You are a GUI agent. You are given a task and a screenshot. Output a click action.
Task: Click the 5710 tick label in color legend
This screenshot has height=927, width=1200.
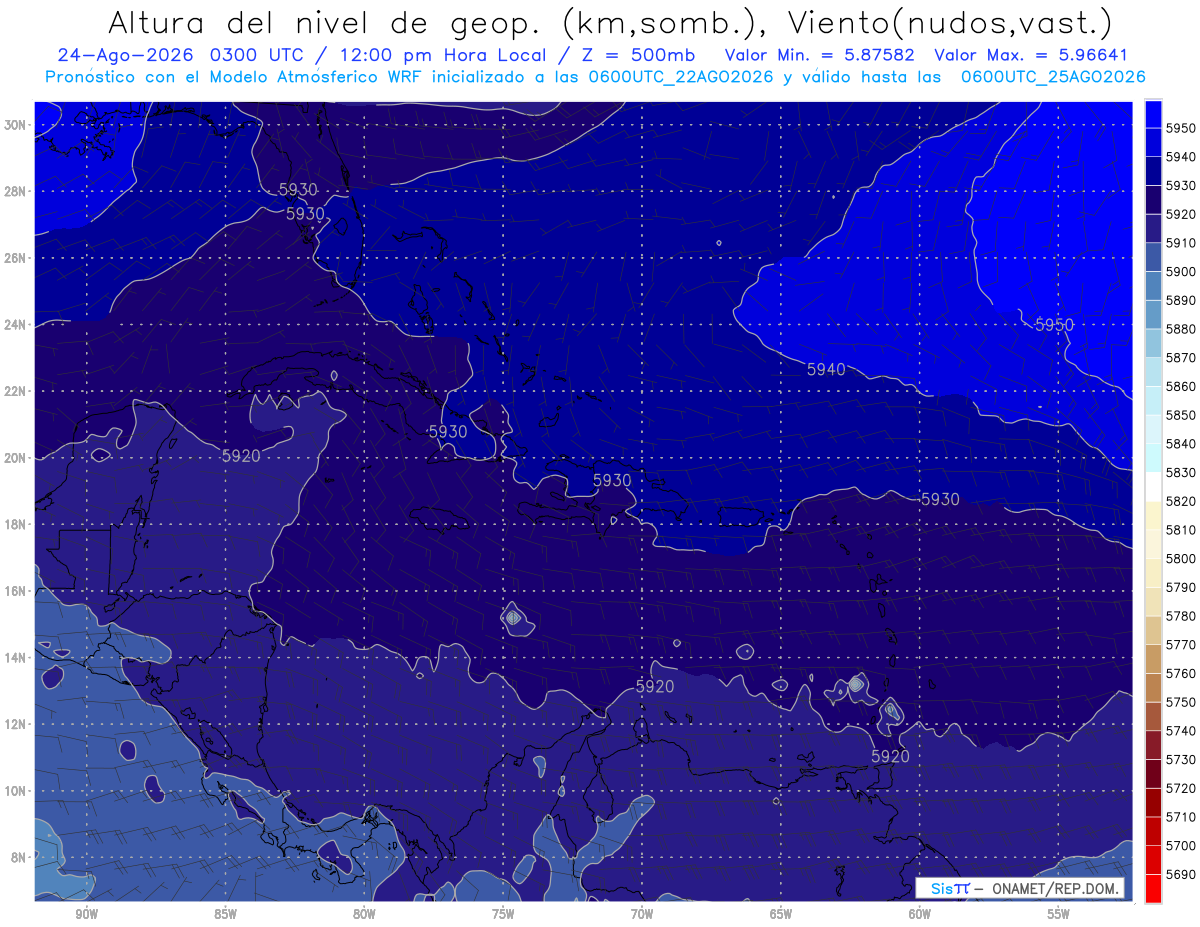tap(1181, 817)
